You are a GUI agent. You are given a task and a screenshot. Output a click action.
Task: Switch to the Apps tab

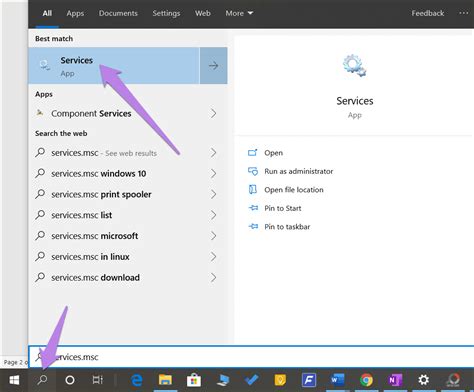[75, 13]
